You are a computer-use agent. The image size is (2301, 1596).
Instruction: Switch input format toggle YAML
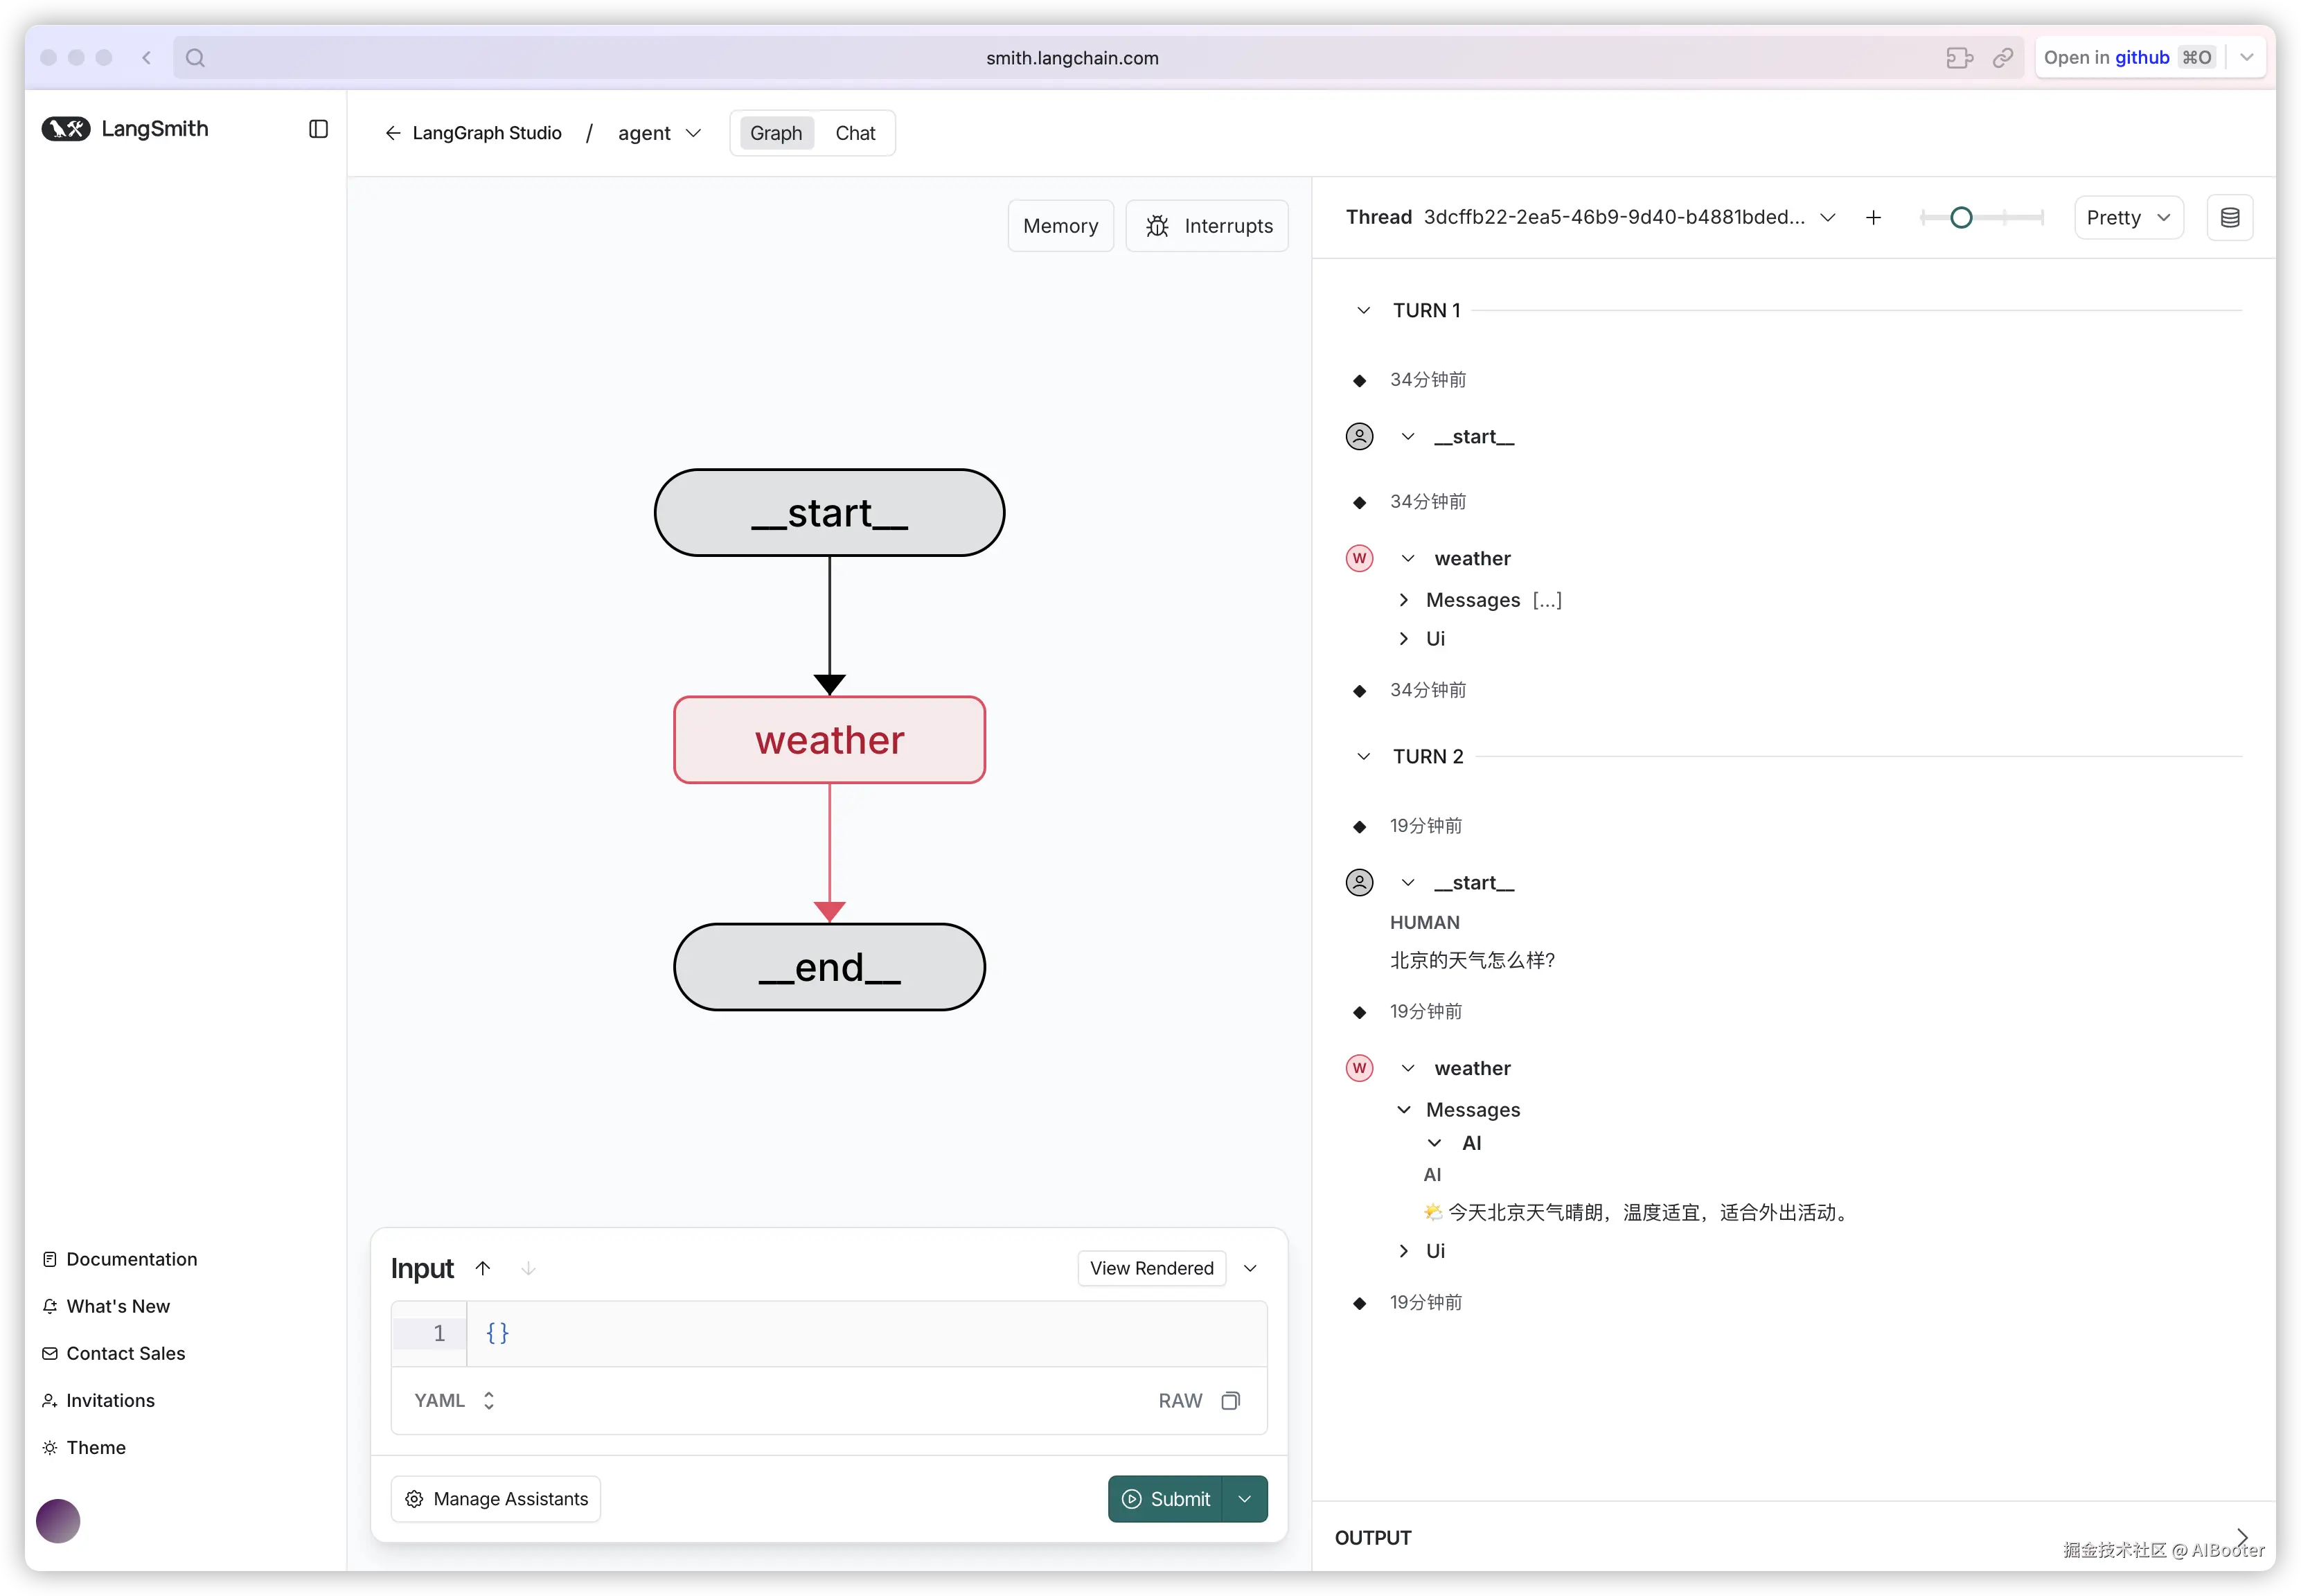[x=455, y=1400]
